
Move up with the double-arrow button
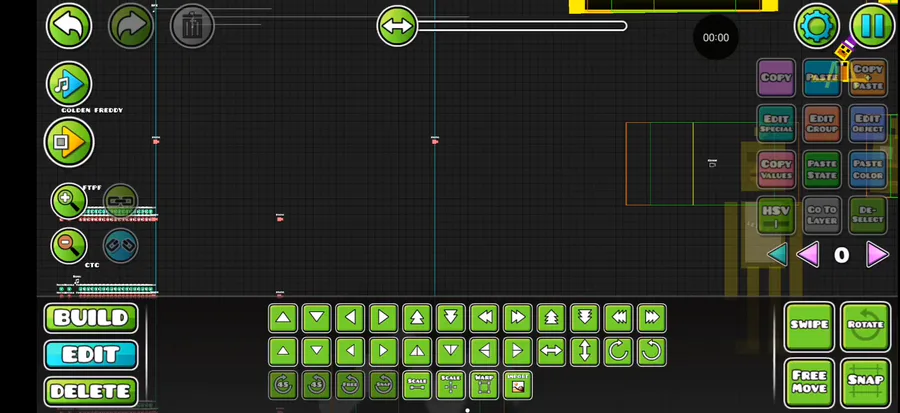(x=417, y=318)
